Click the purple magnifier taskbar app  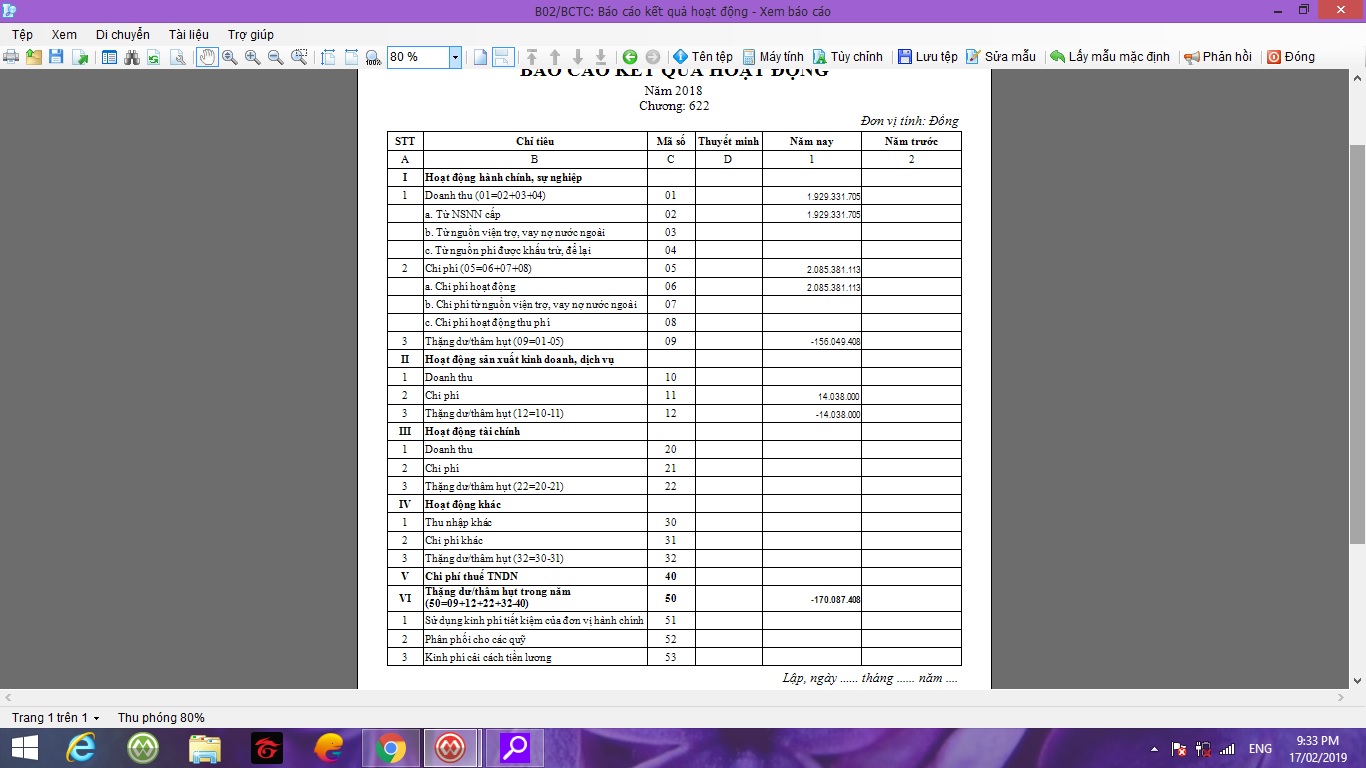pos(515,748)
